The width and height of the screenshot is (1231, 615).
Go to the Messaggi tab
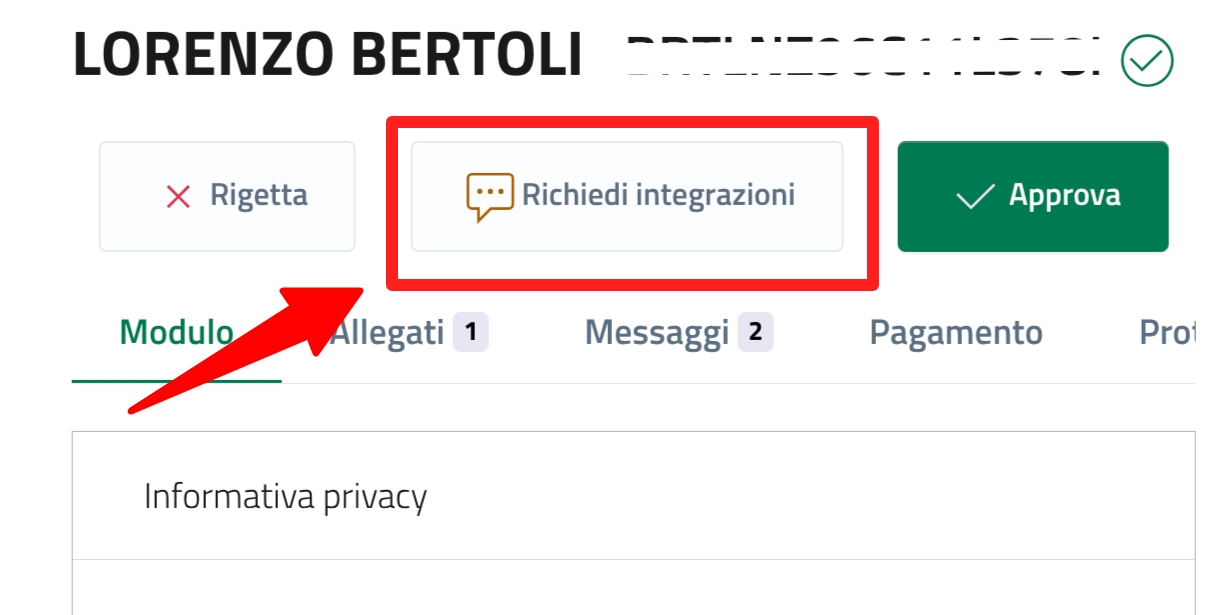coord(657,333)
